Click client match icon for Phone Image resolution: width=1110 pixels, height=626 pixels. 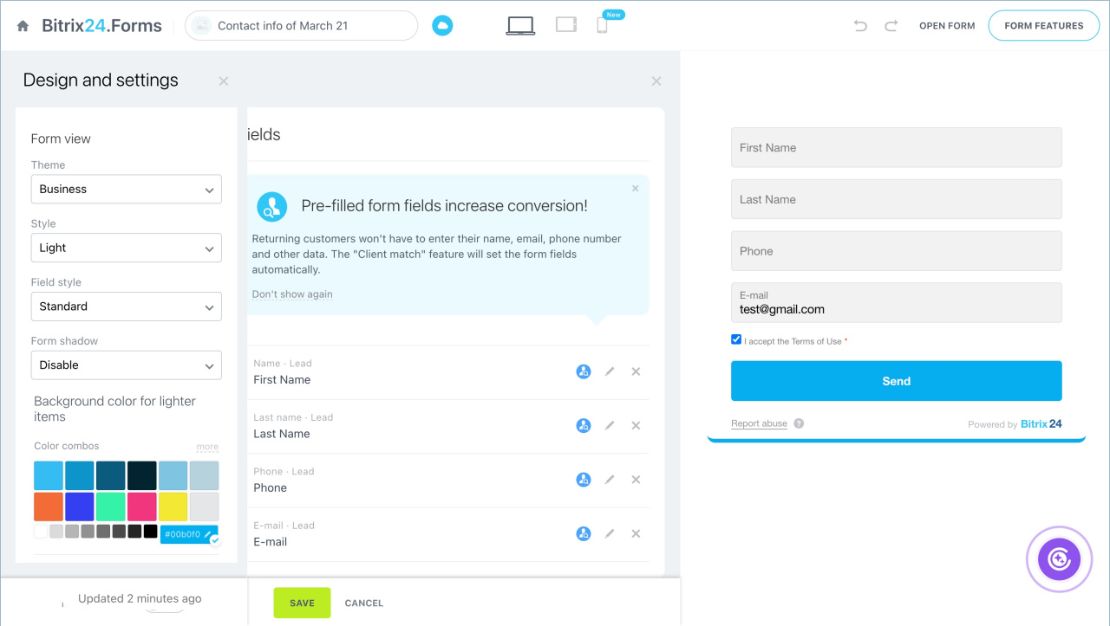click(x=583, y=479)
